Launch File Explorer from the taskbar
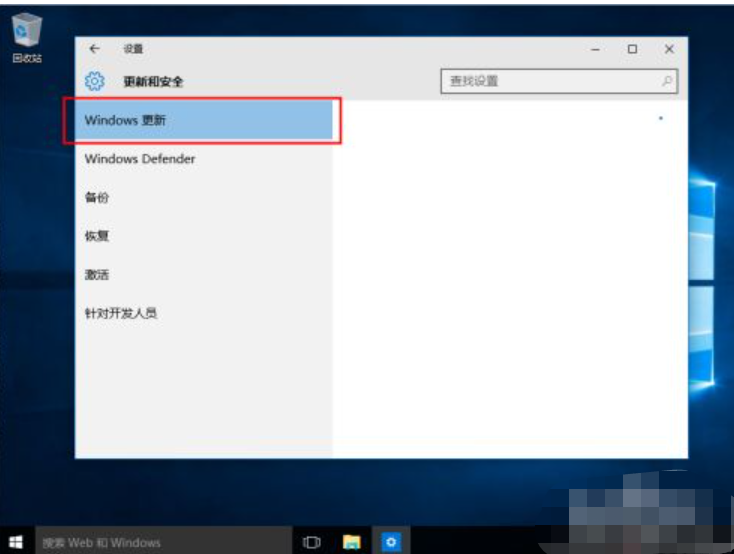 (x=351, y=542)
